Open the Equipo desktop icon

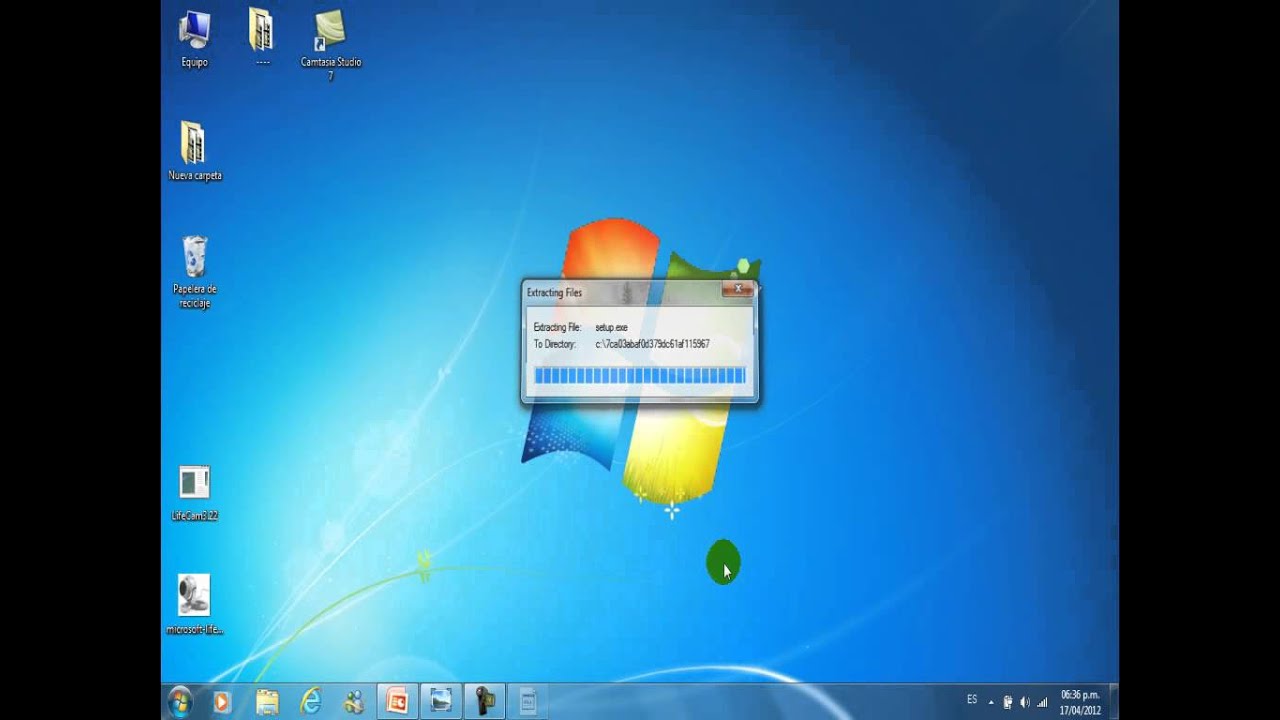coord(194,38)
